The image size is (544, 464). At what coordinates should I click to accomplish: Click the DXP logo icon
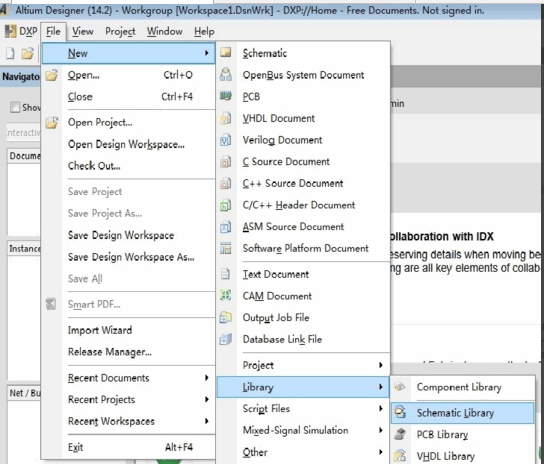point(10,31)
